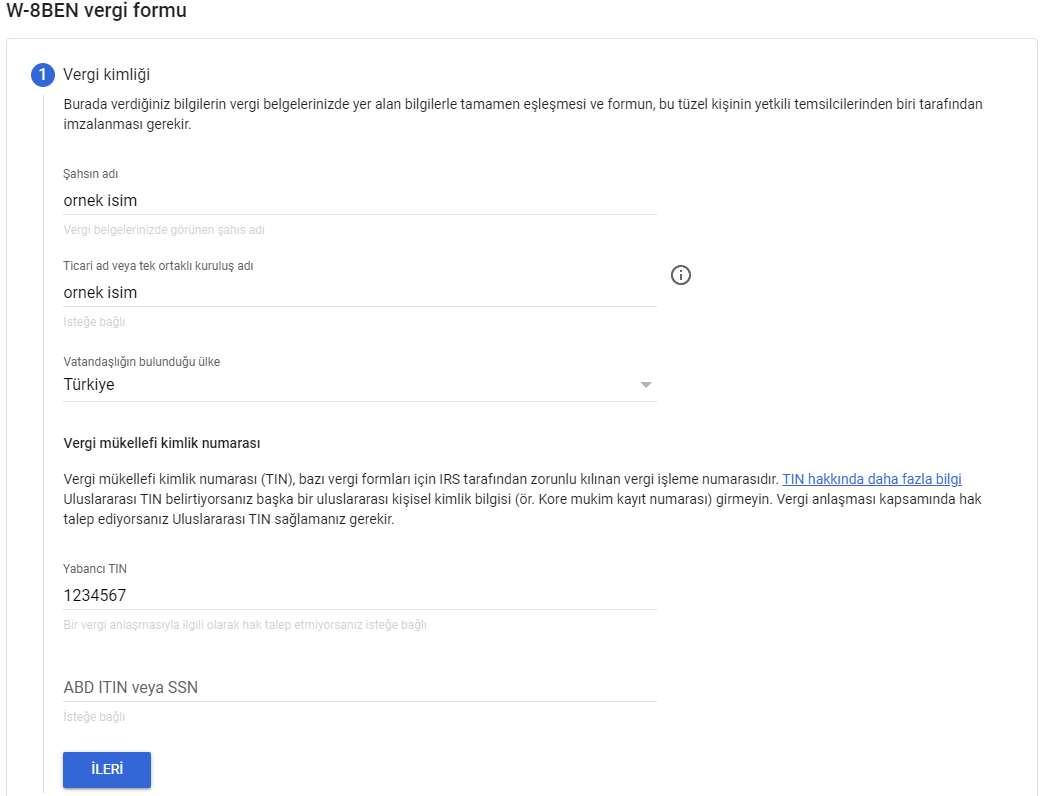Select the Vergi kimliği section heading
1042x796 pixels.
coord(106,74)
